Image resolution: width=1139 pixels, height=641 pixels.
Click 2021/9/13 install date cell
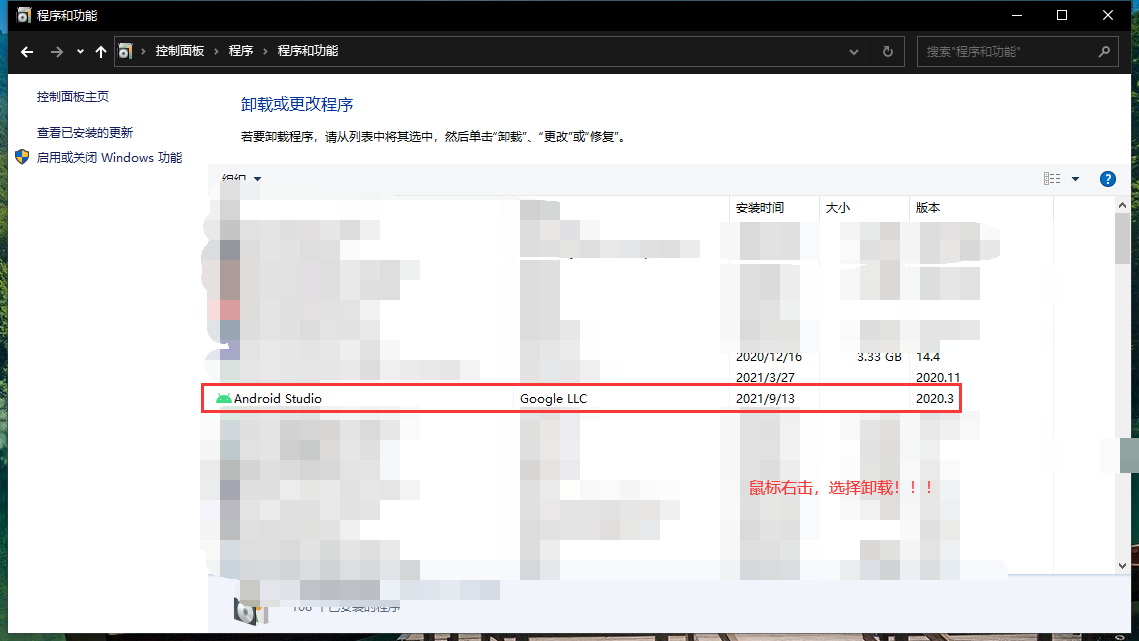765,398
